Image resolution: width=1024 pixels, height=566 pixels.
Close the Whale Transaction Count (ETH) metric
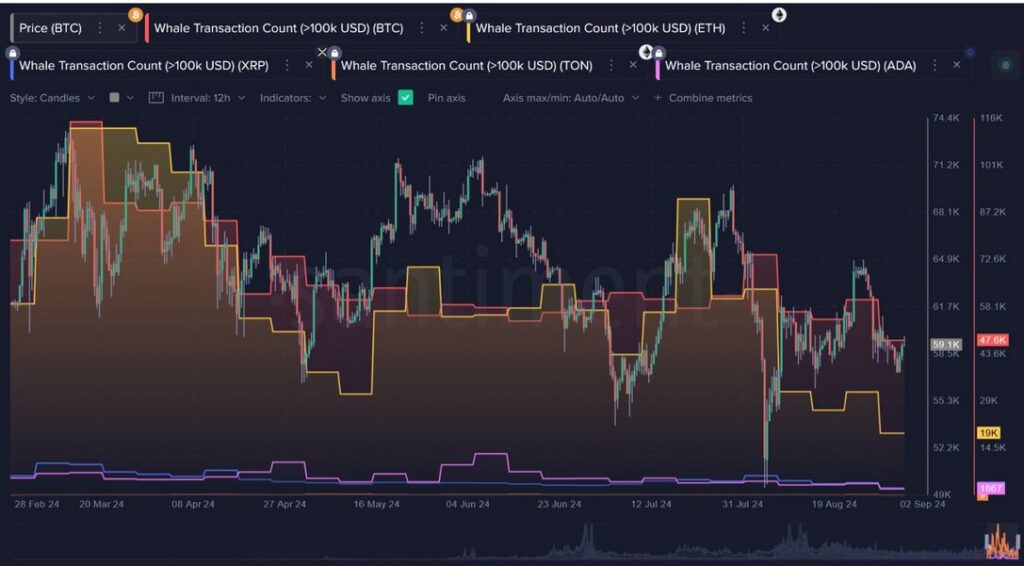(x=765, y=28)
